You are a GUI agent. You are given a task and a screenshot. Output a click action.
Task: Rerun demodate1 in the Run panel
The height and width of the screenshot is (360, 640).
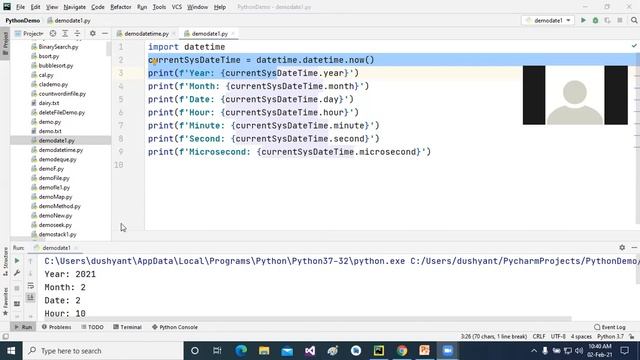(17, 260)
